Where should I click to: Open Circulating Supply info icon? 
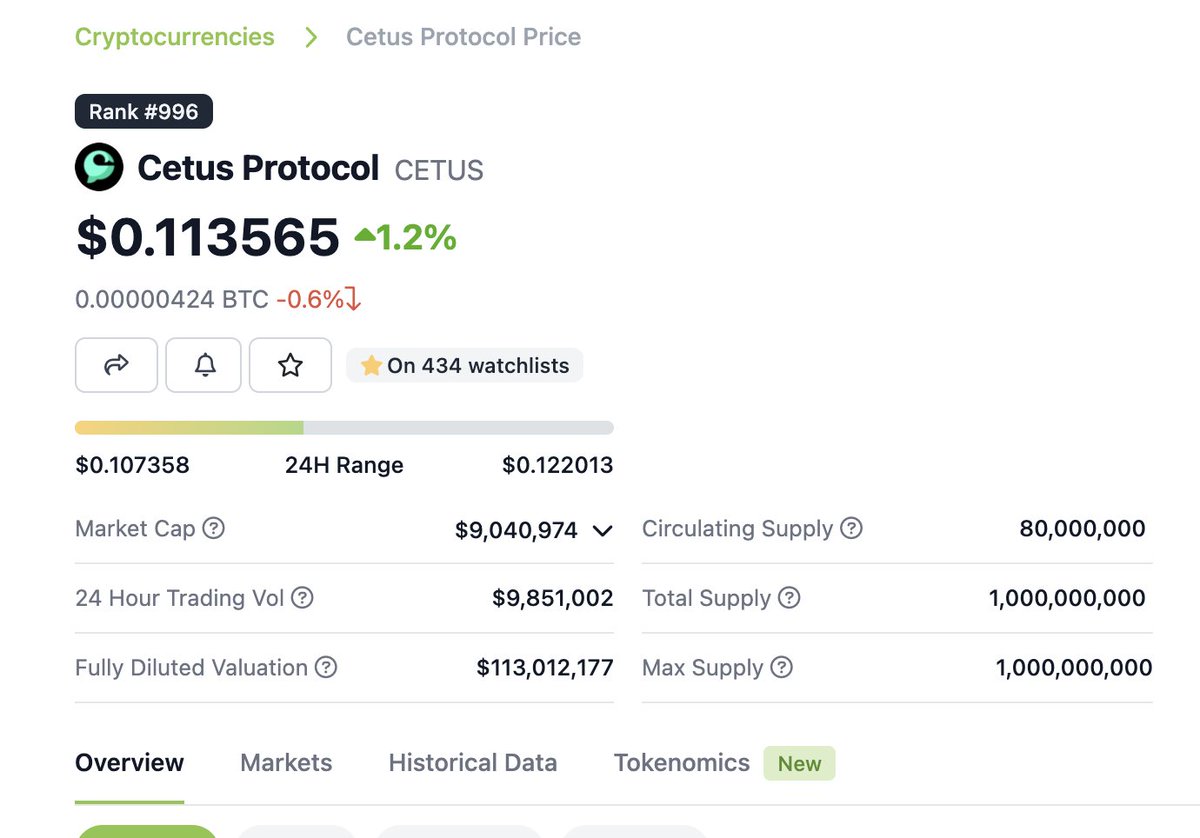point(851,528)
